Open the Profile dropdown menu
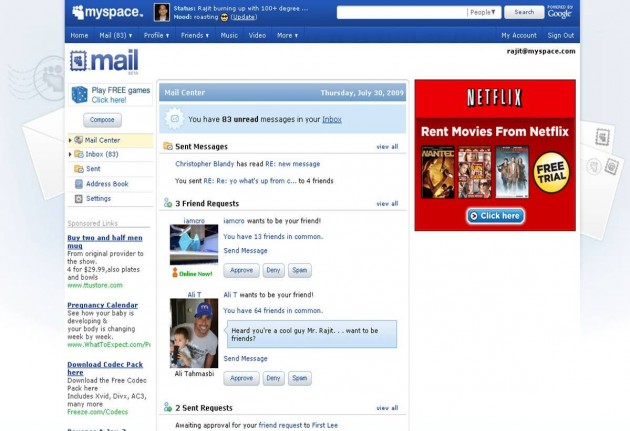The height and width of the screenshot is (431, 630). (x=156, y=35)
